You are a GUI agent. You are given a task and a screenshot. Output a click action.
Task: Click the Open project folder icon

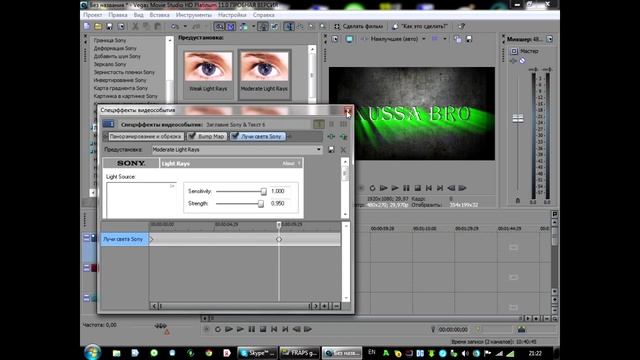pos(98,27)
